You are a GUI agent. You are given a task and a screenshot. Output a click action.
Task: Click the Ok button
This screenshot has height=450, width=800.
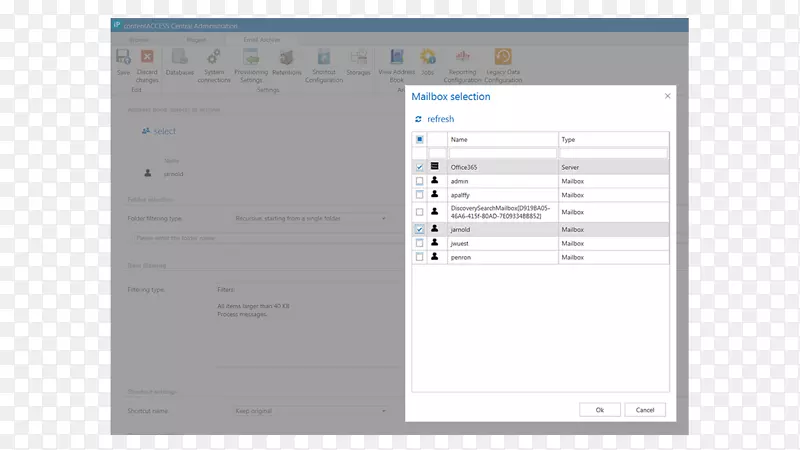pyautogui.click(x=599, y=410)
